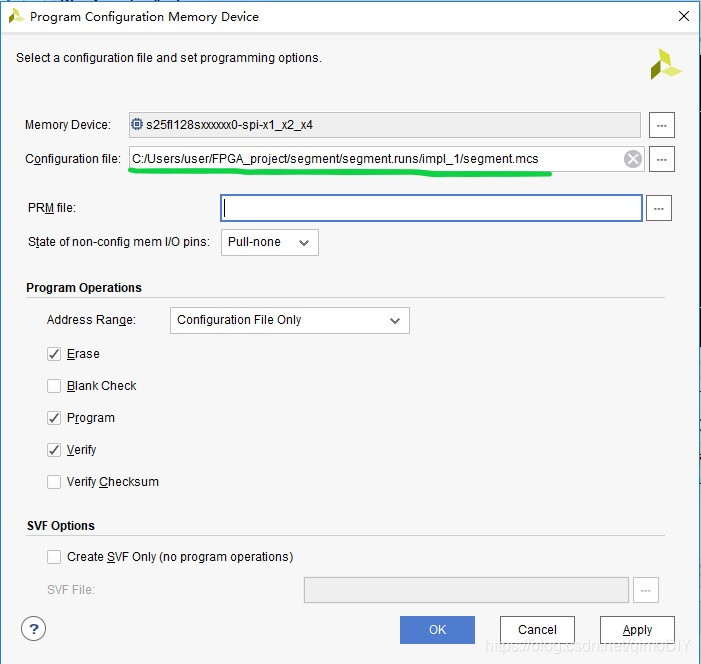
Task: Clear the configuration file path with X icon
Action: click(x=632, y=159)
